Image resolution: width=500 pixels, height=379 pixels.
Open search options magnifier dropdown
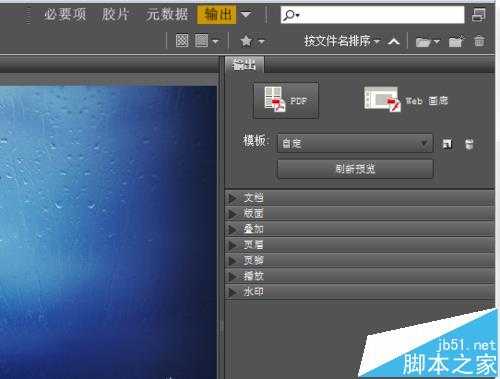tap(291, 15)
